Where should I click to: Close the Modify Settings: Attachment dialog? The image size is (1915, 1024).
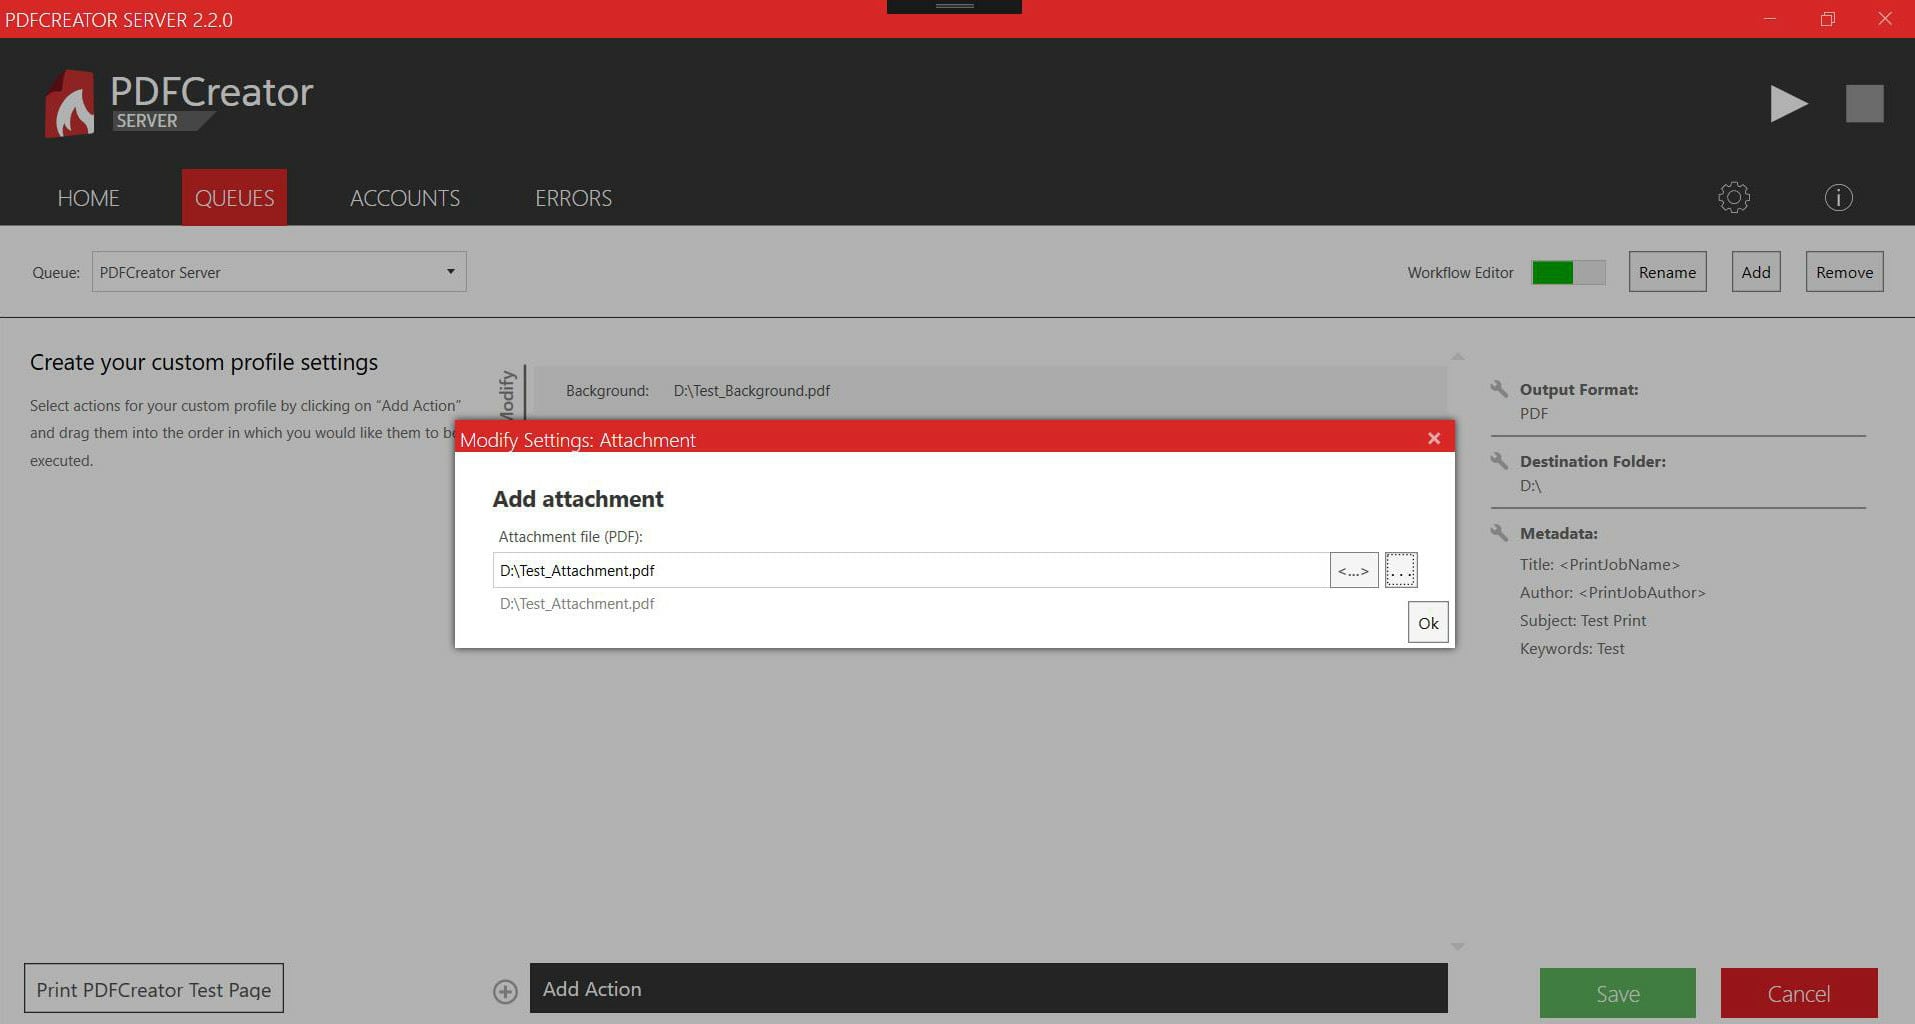tap(1434, 438)
